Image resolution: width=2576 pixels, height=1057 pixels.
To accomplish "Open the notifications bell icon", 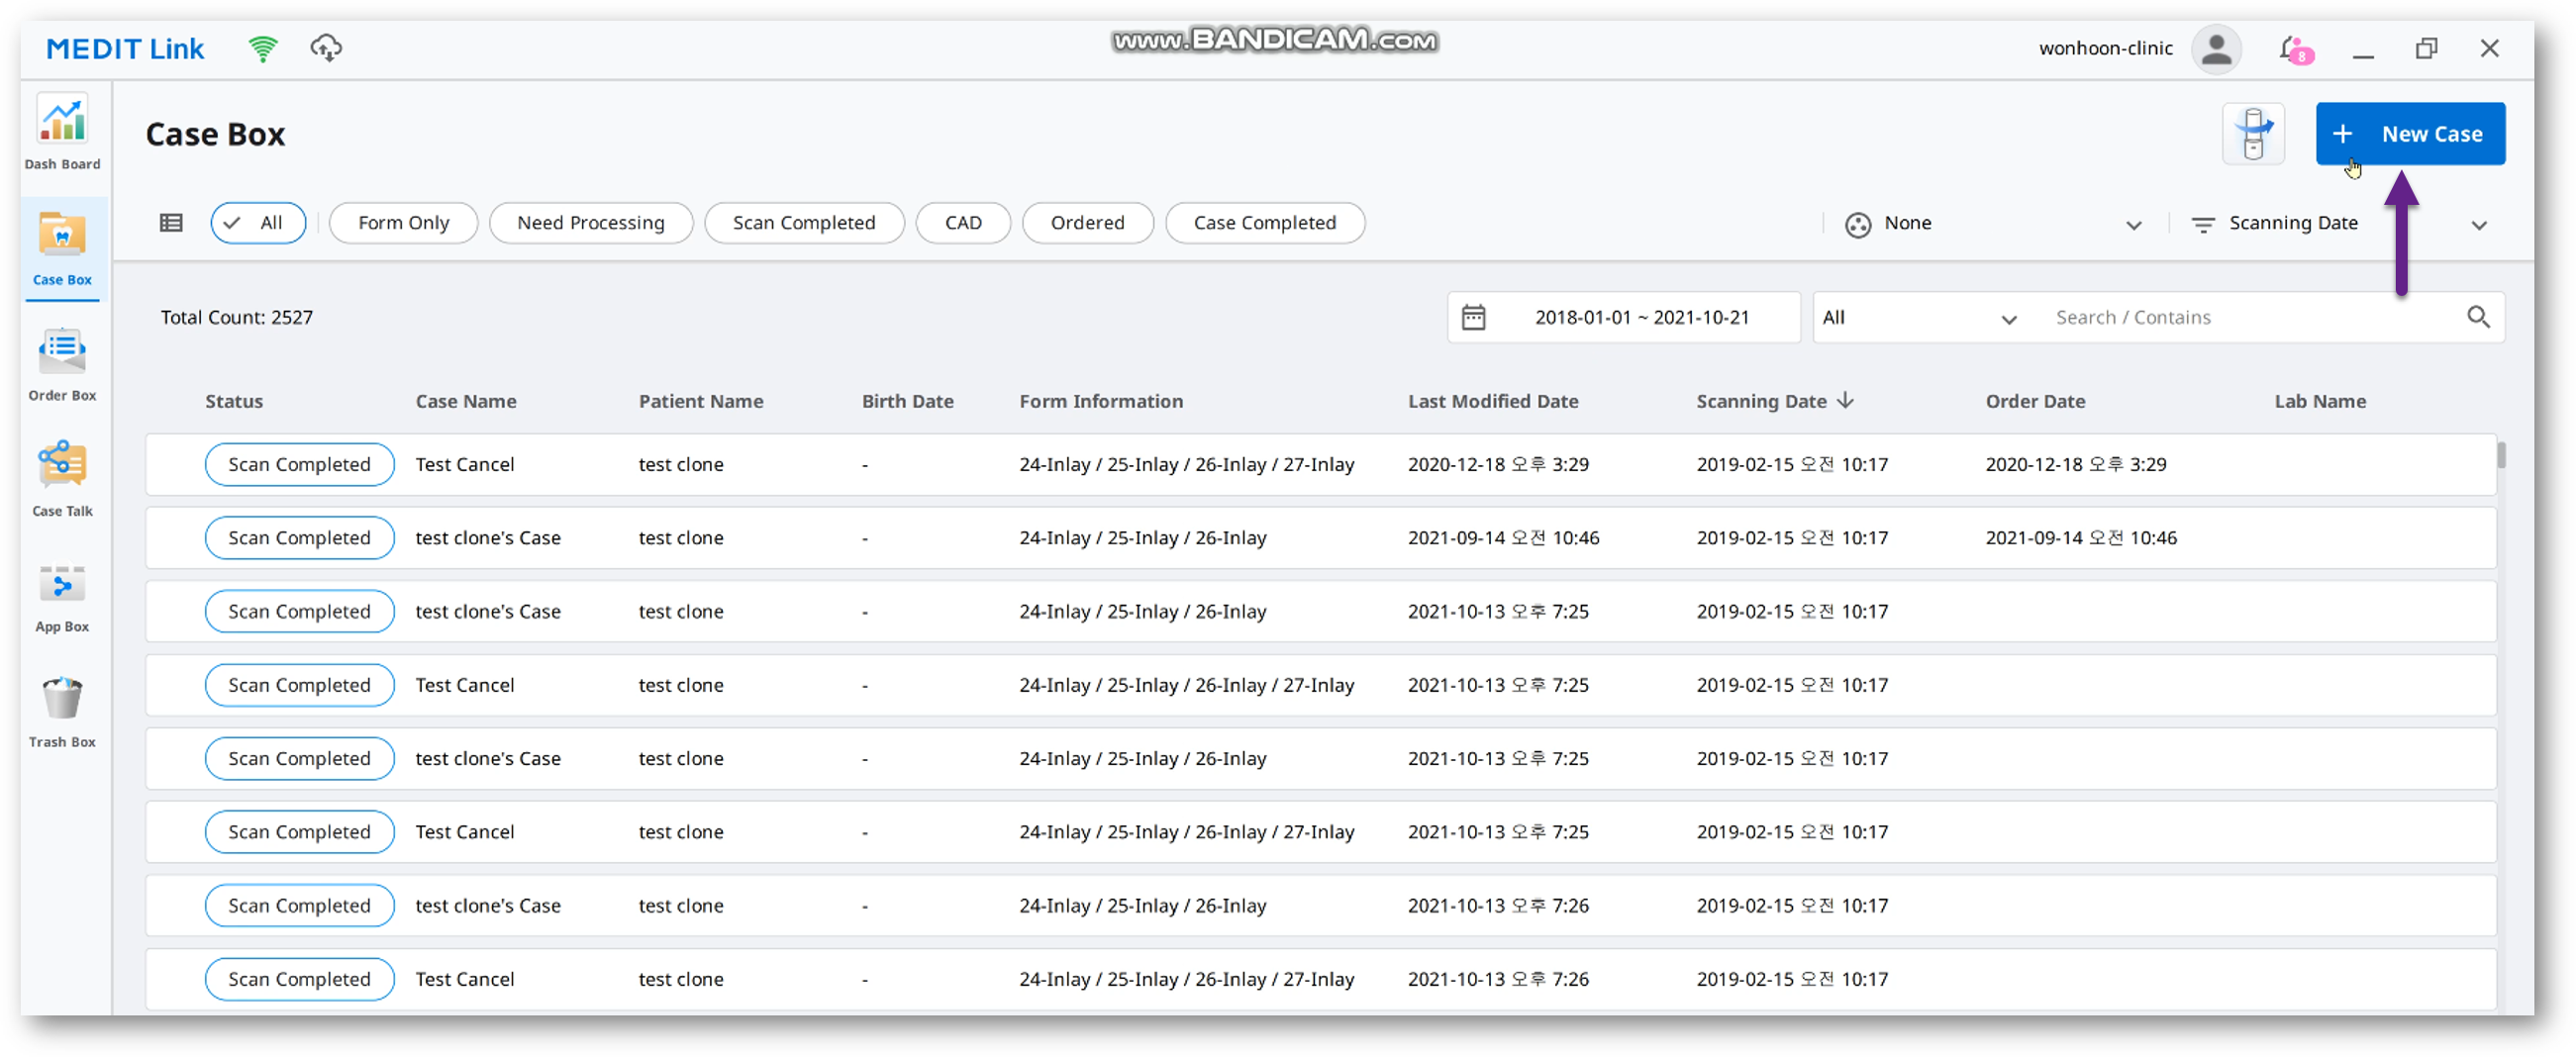I will (x=2295, y=49).
